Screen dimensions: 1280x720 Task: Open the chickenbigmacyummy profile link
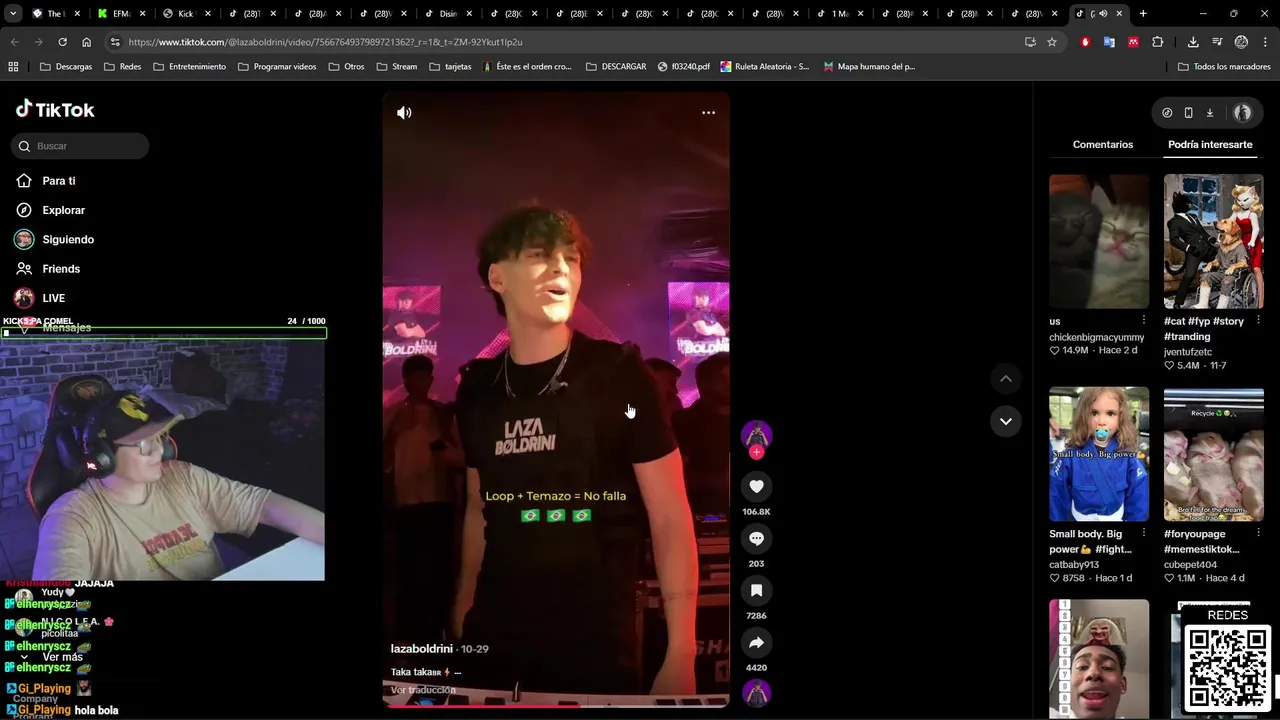1096,337
